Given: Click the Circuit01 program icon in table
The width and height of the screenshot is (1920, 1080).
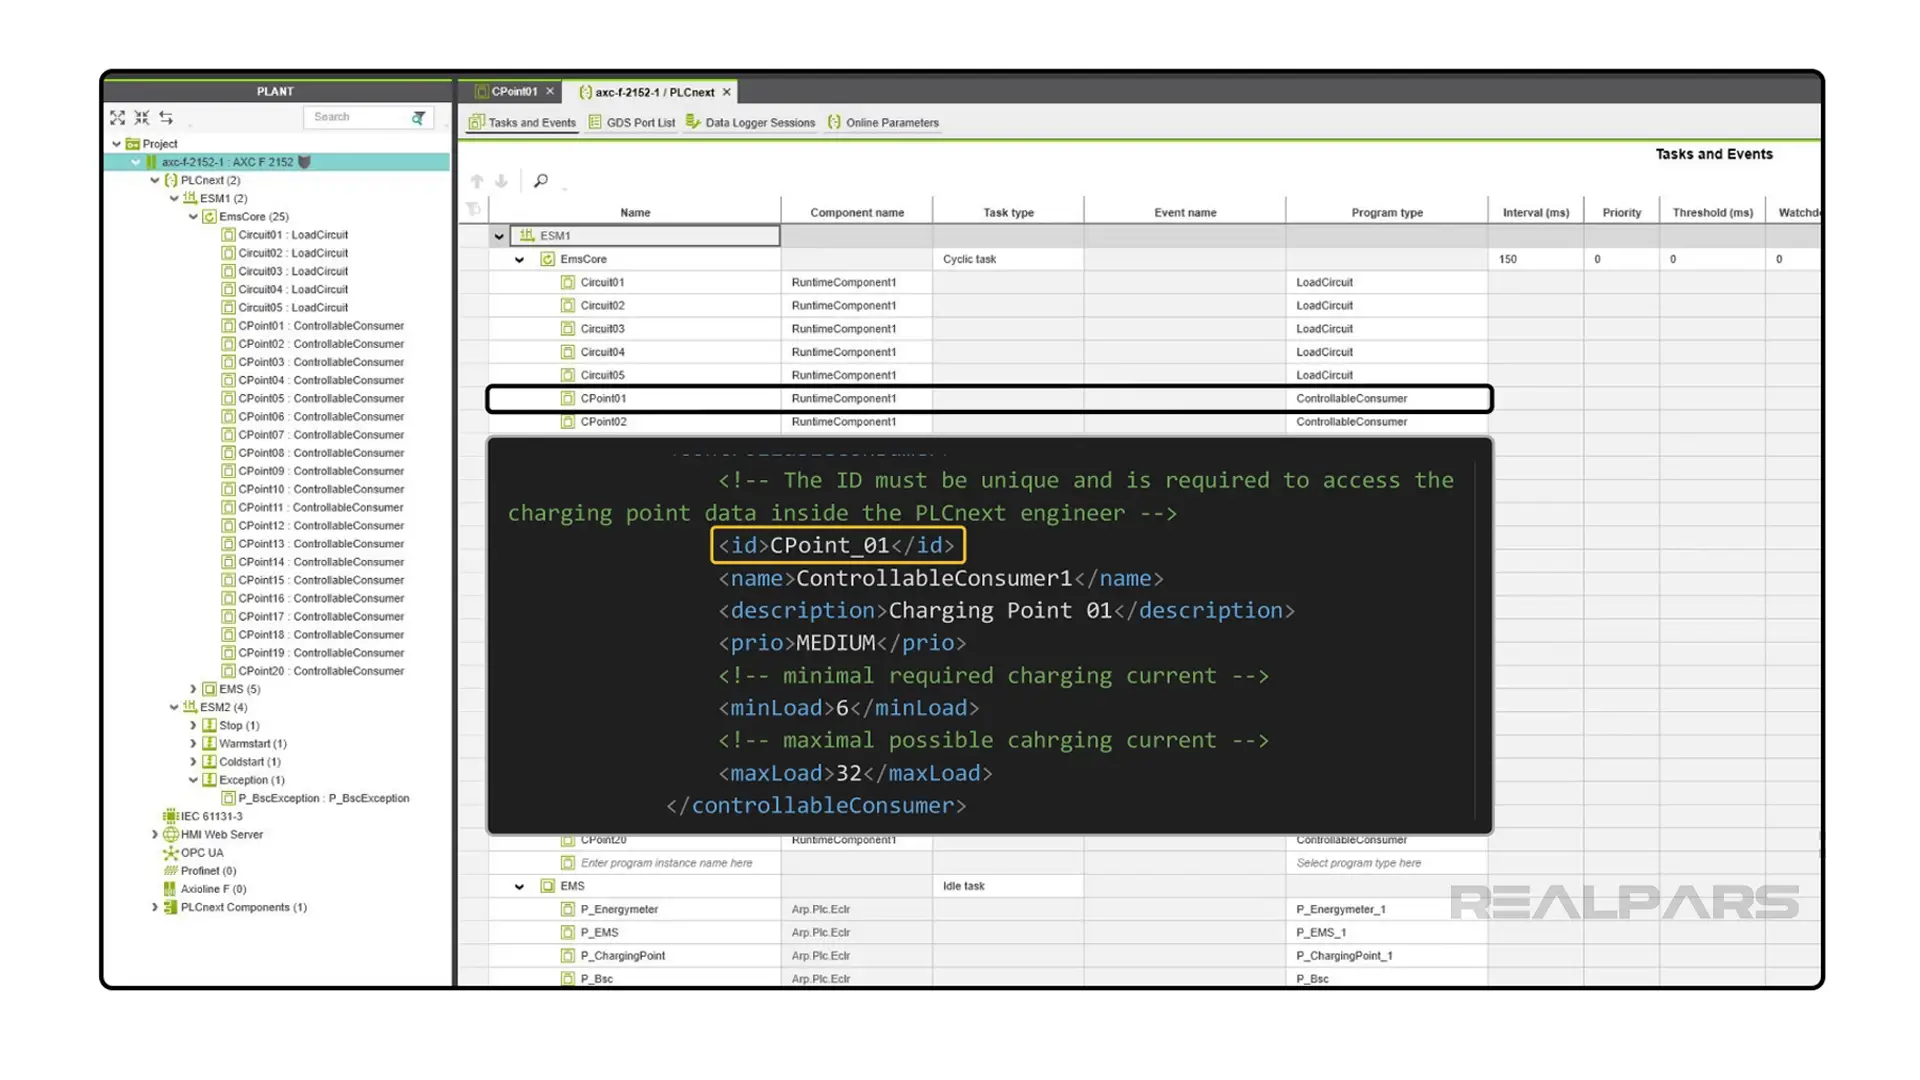Looking at the screenshot, I should click(x=568, y=282).
